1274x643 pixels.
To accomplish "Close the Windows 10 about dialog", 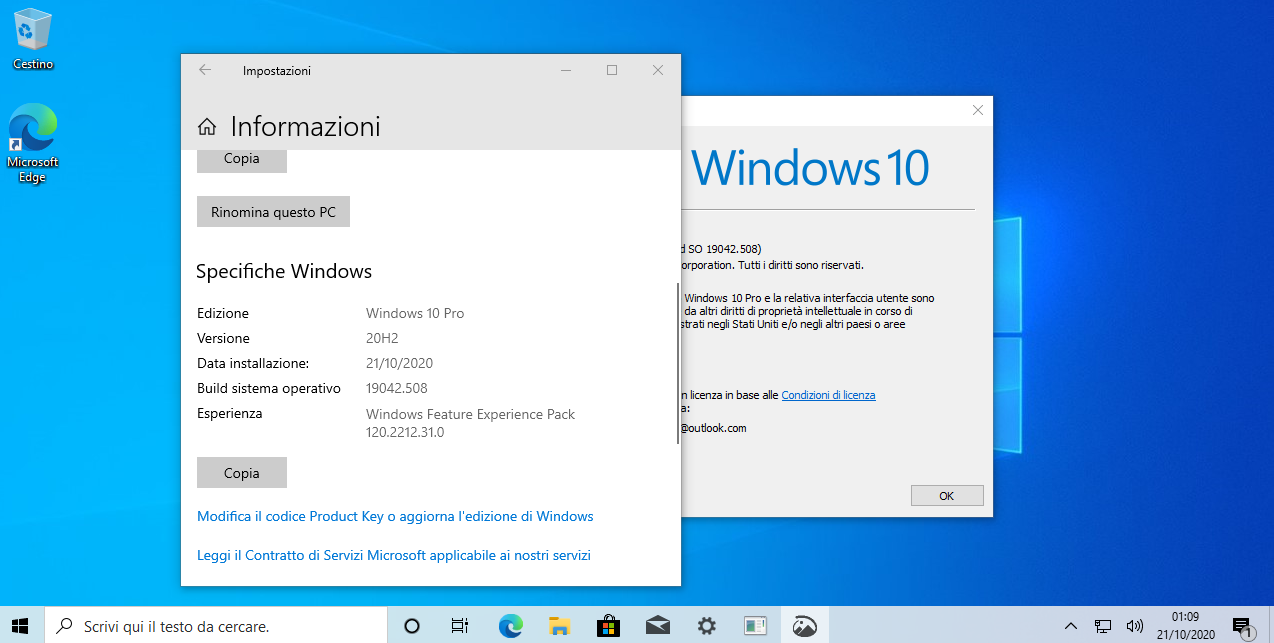I will pyautogui.click(x=977, y=111).
